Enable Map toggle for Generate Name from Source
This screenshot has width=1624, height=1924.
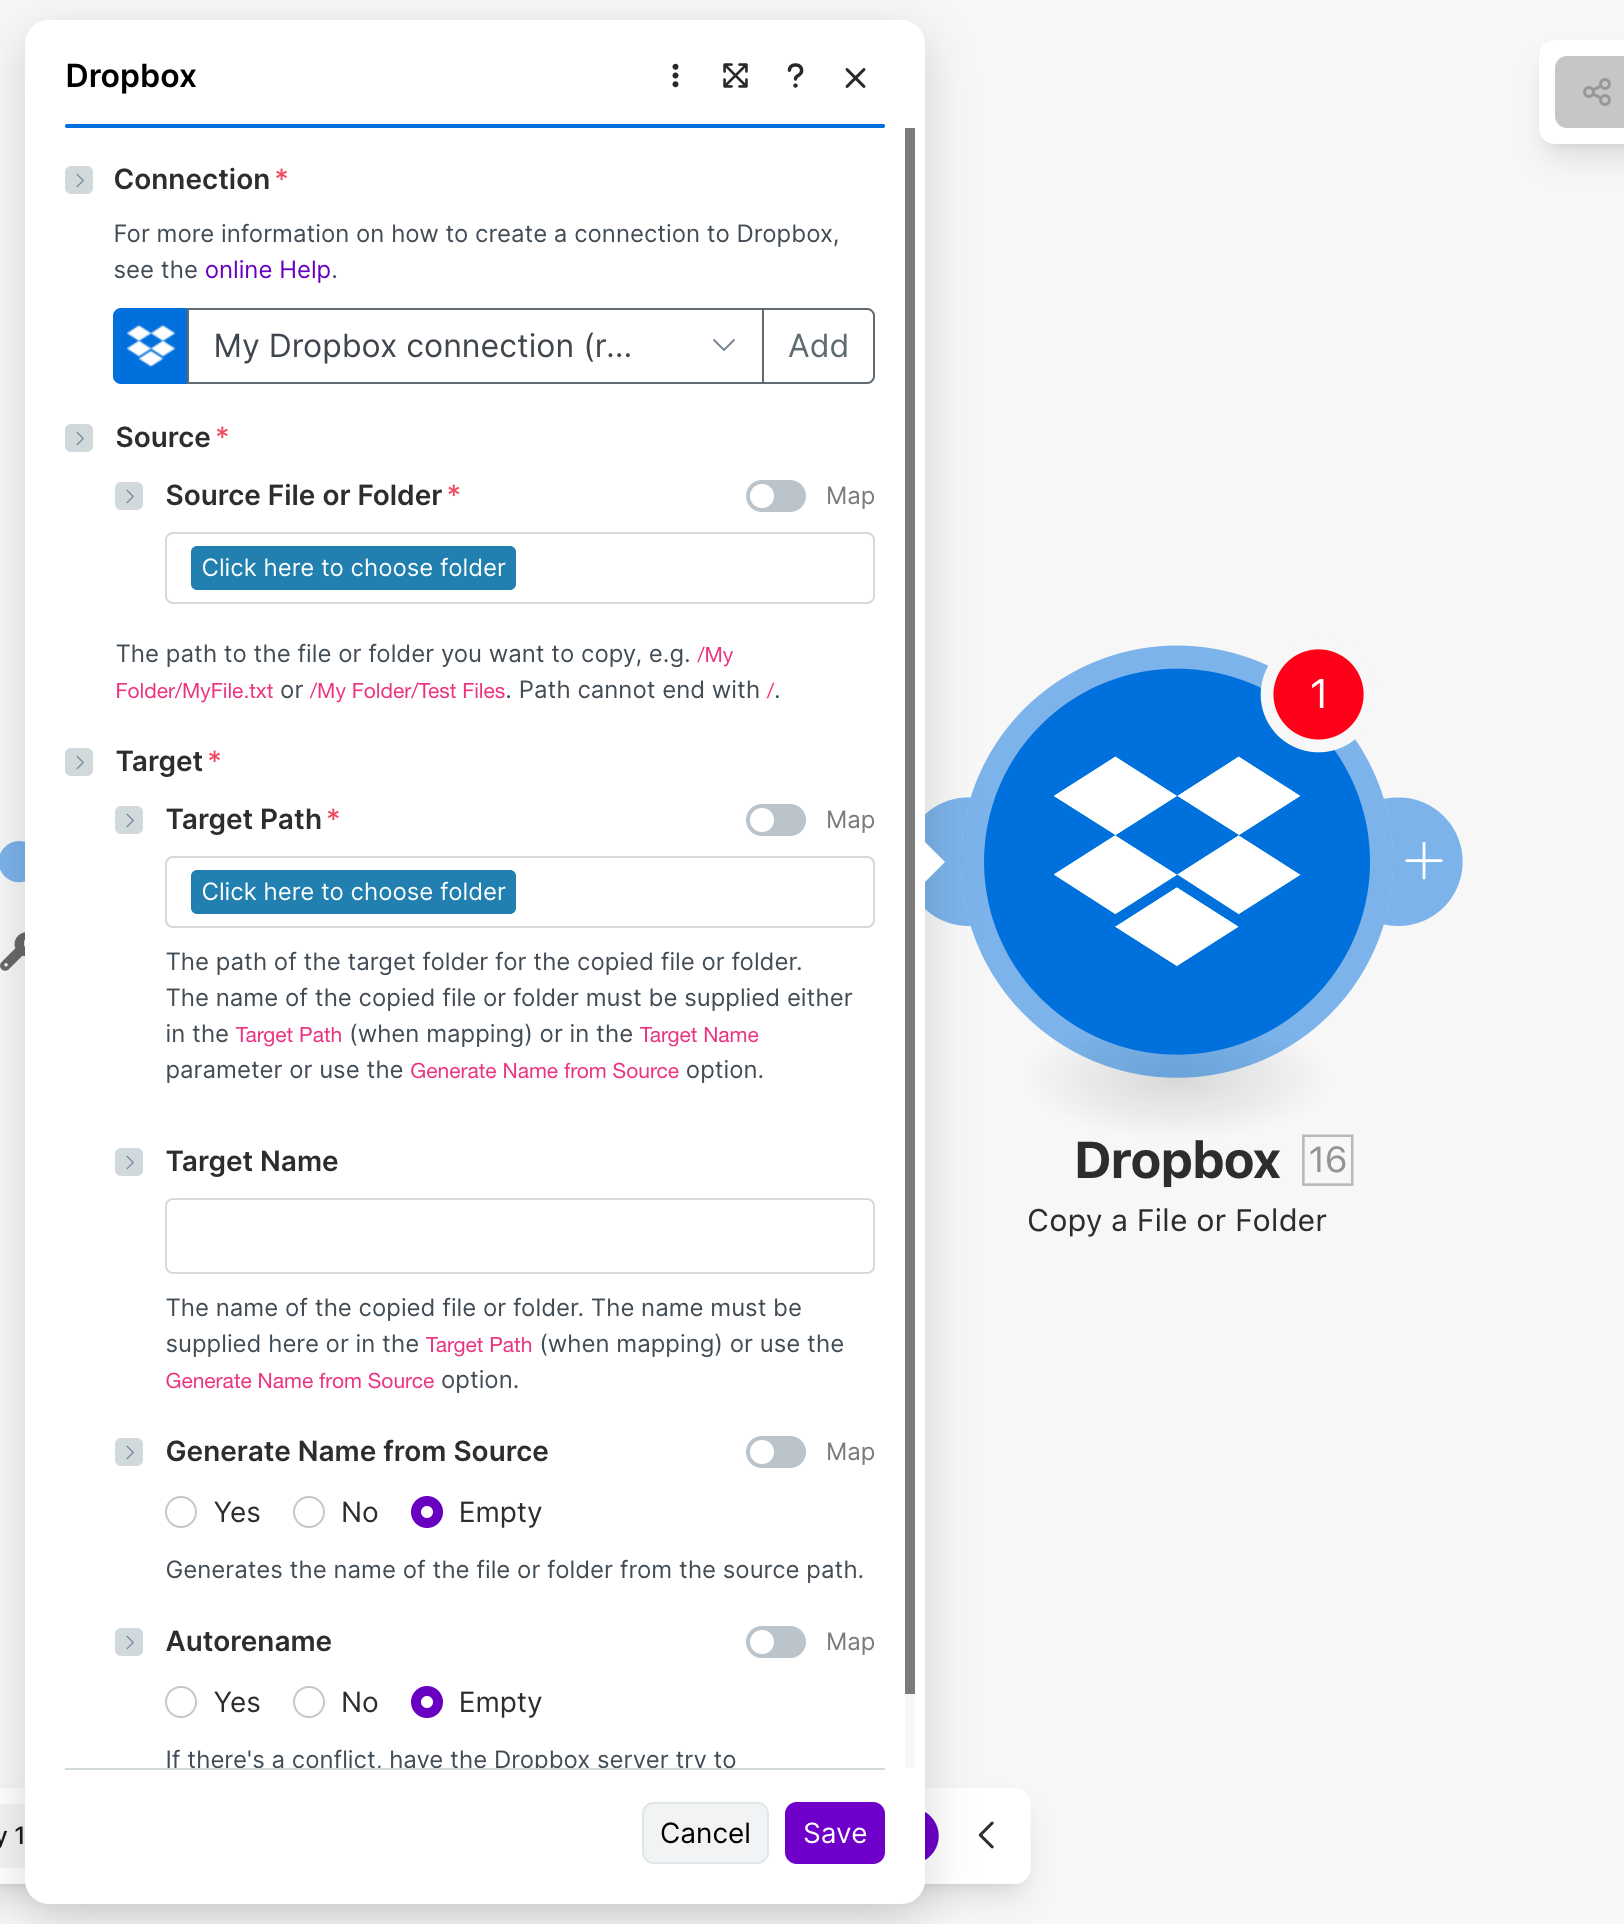coord(776,1452)
